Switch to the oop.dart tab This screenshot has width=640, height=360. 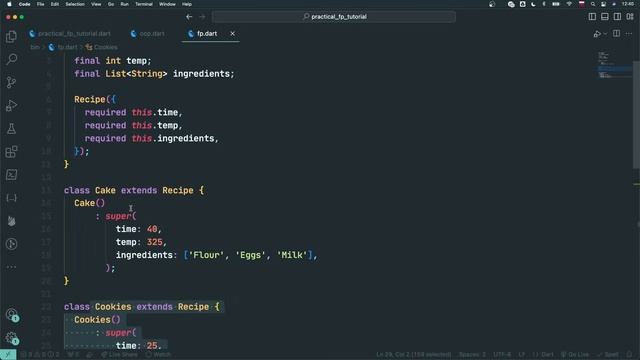tap(148, 33)
